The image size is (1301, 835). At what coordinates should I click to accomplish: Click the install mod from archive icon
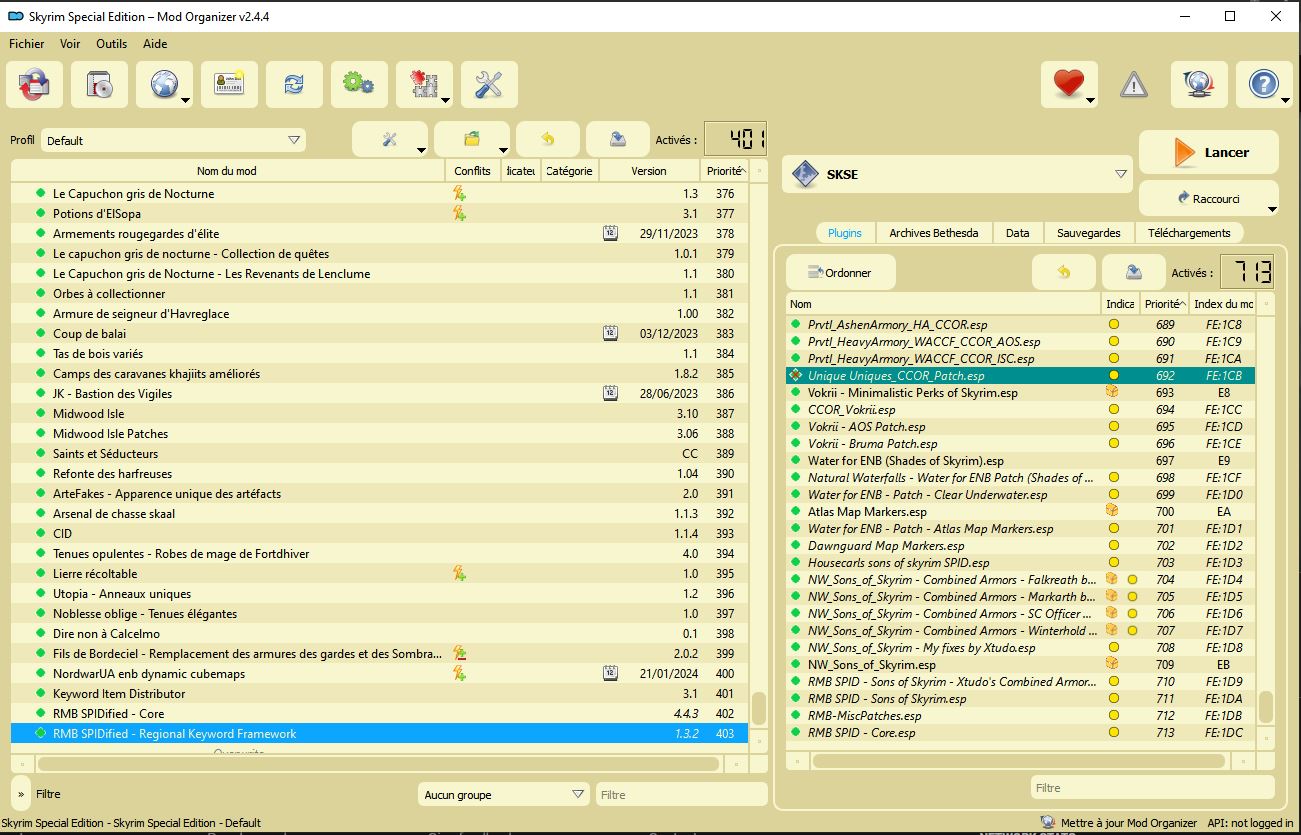pos(99,85)
